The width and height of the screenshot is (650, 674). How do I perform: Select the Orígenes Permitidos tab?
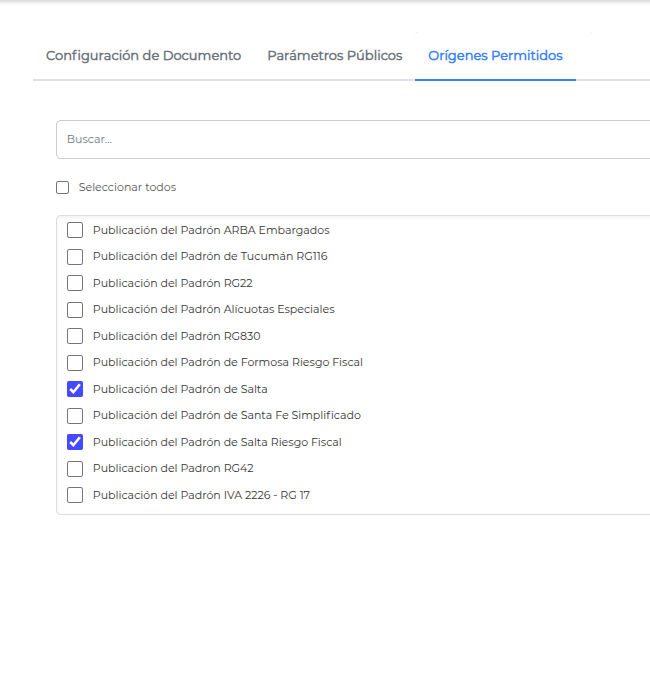pyautogui.click(x=495, y=56)
